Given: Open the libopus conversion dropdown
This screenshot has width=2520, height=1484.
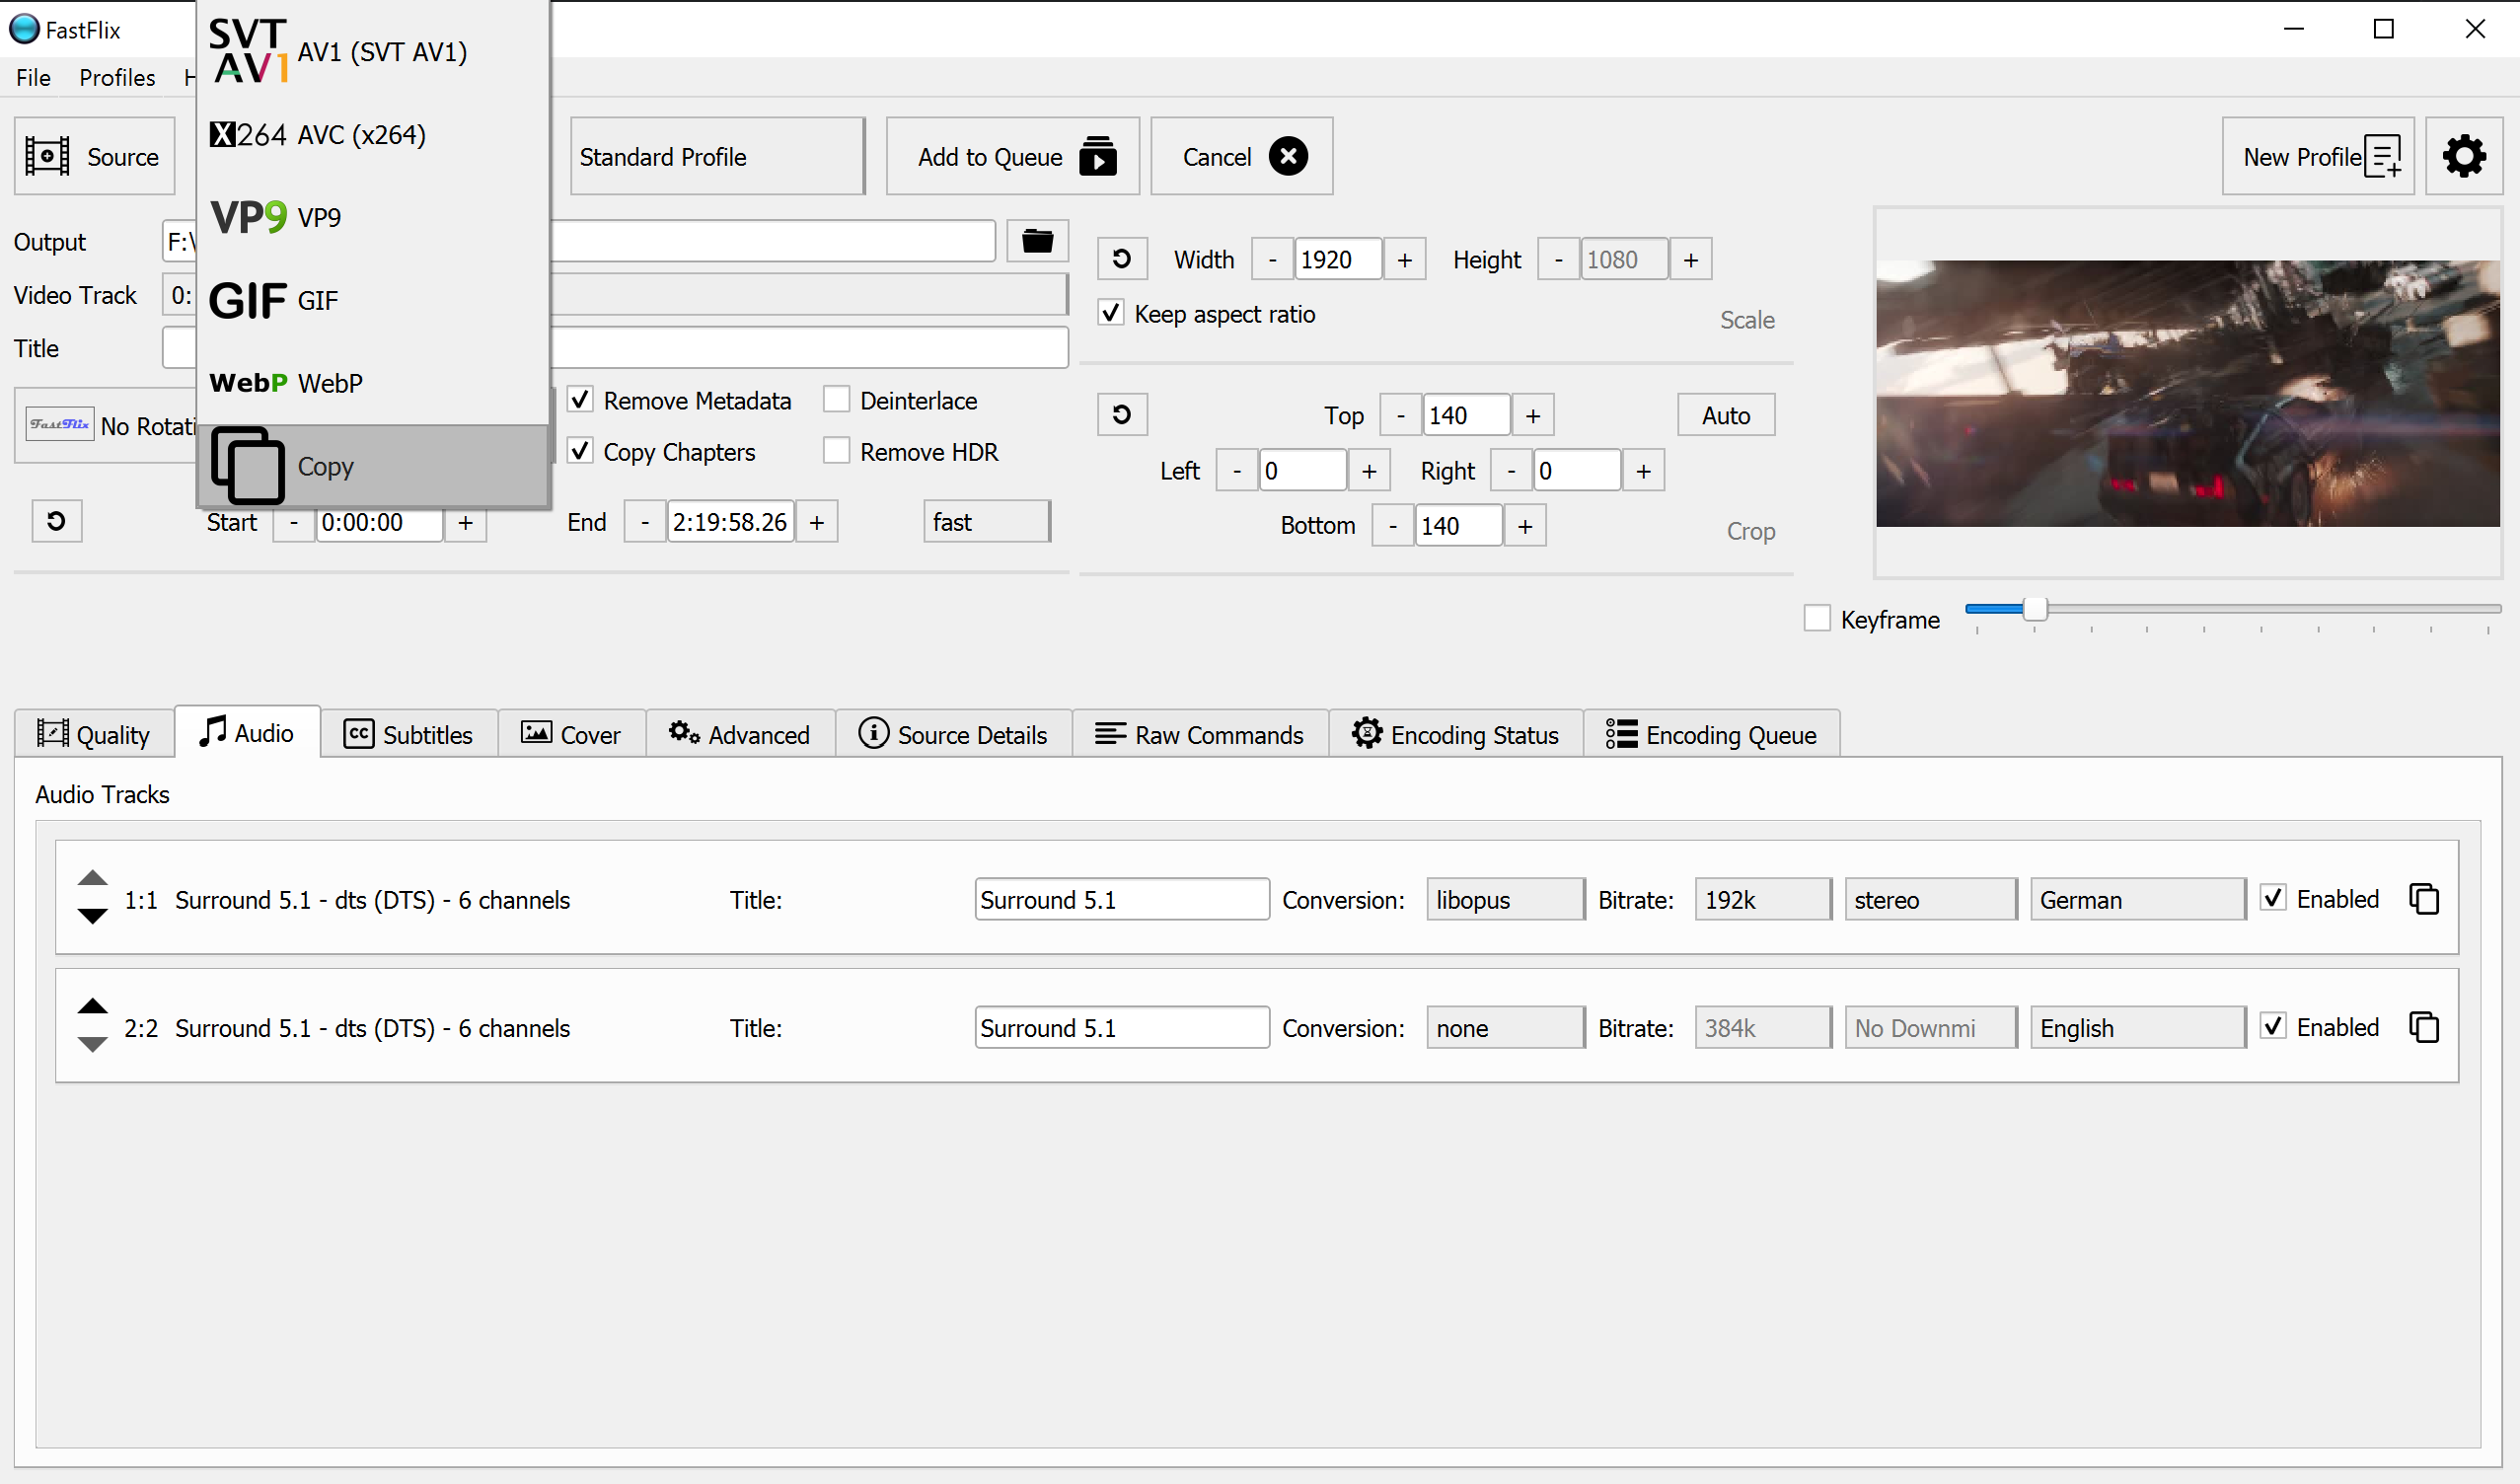Looking at the screenshot, I should point(1504,899).
